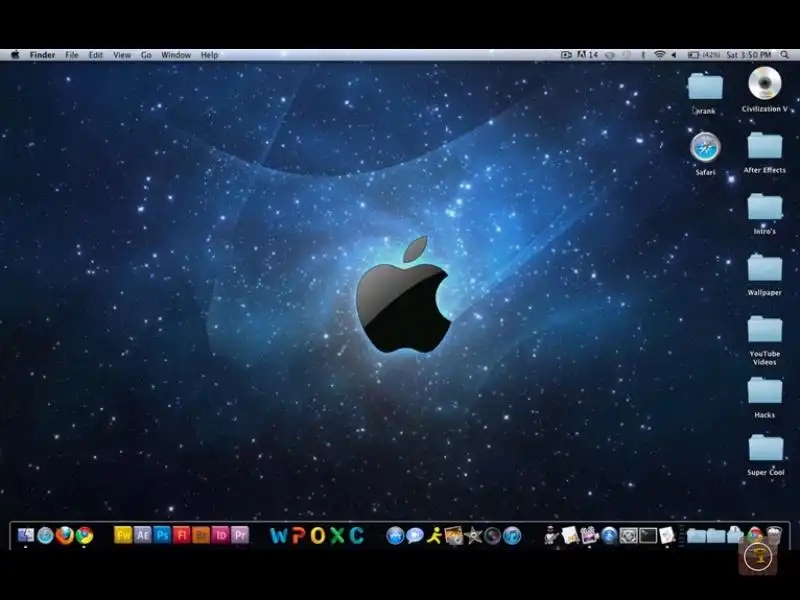Open the Terminal icon in dock
The height and width of the screenshot is (600, 800).
648,535
